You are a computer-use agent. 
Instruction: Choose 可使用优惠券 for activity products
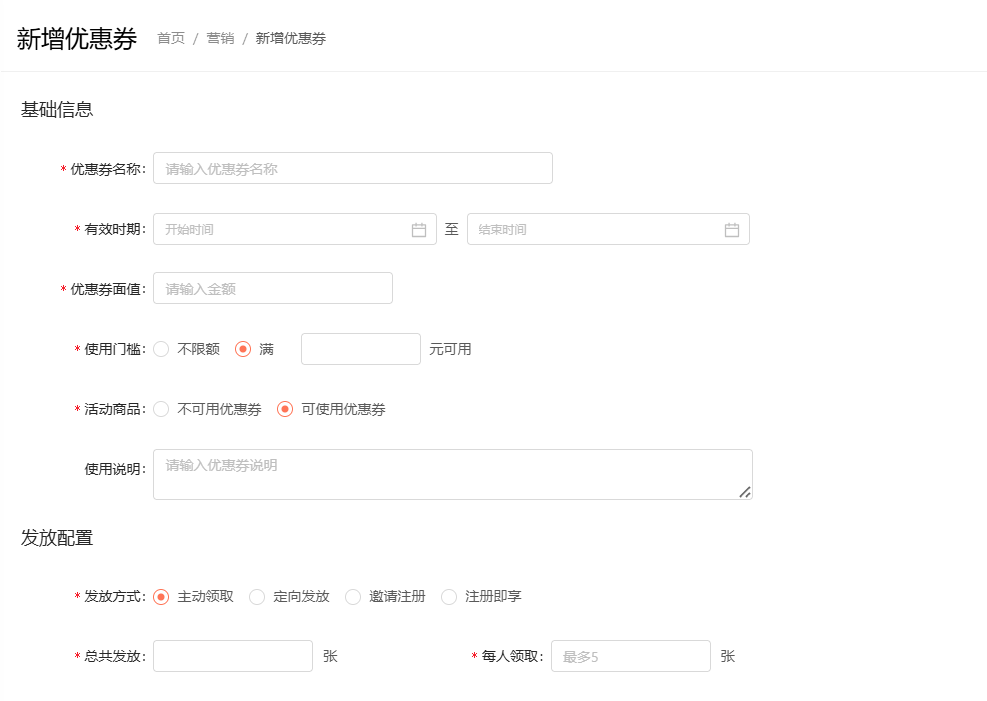(x=285, y=409)
